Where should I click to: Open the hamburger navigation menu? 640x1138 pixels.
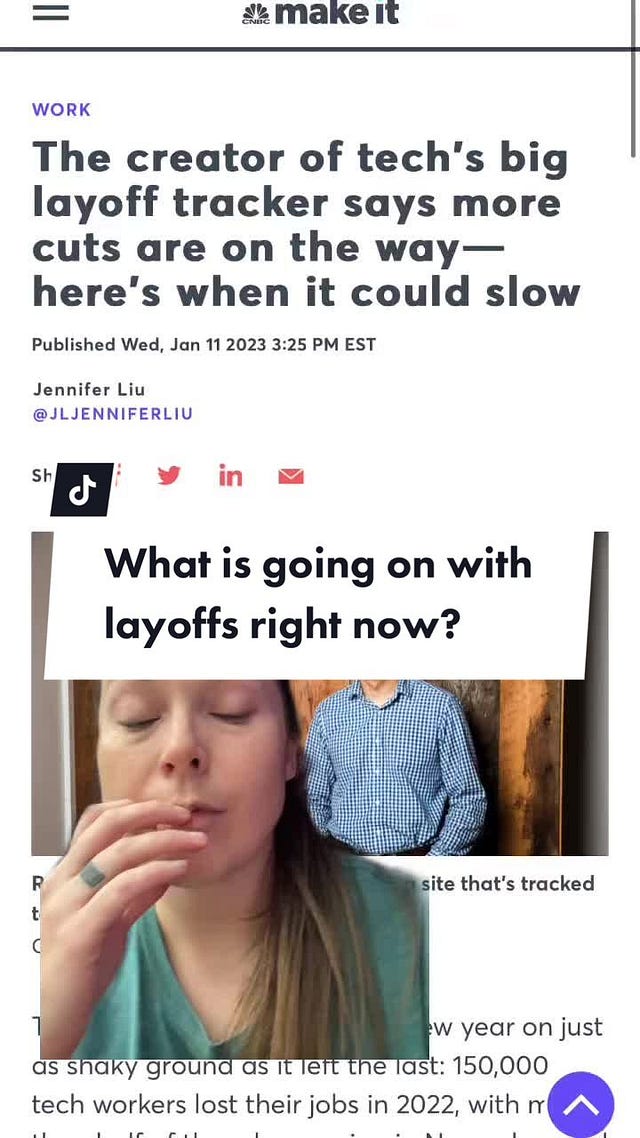click(51, 14)
